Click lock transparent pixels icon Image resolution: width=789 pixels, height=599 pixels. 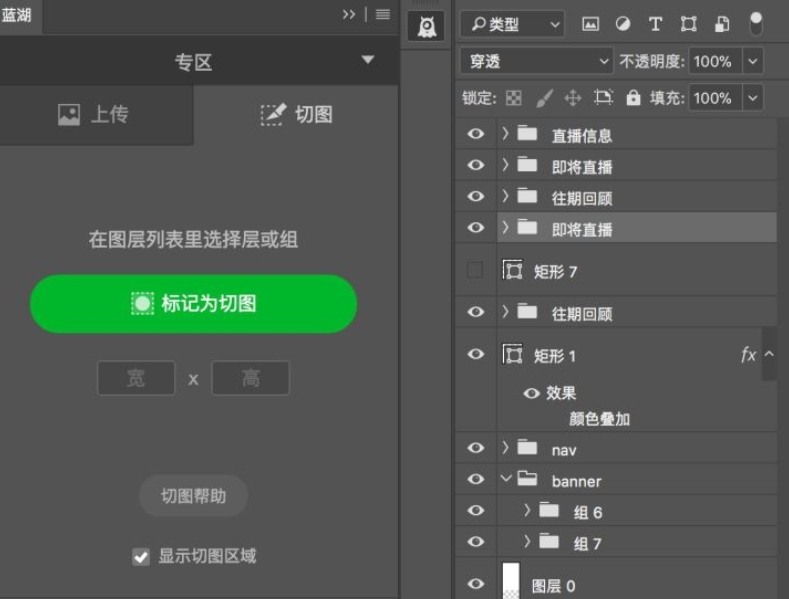point(514,98)
